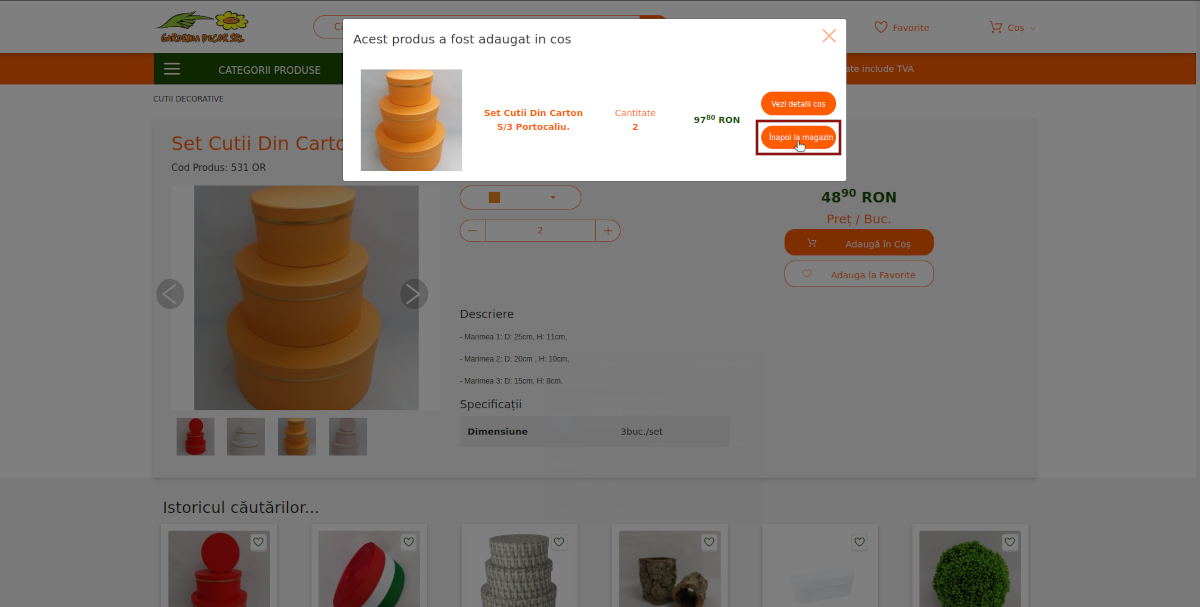Expand the color selection dropdown
The image size is (1200, 607).
pyautogui.click(x=520, y=198)
